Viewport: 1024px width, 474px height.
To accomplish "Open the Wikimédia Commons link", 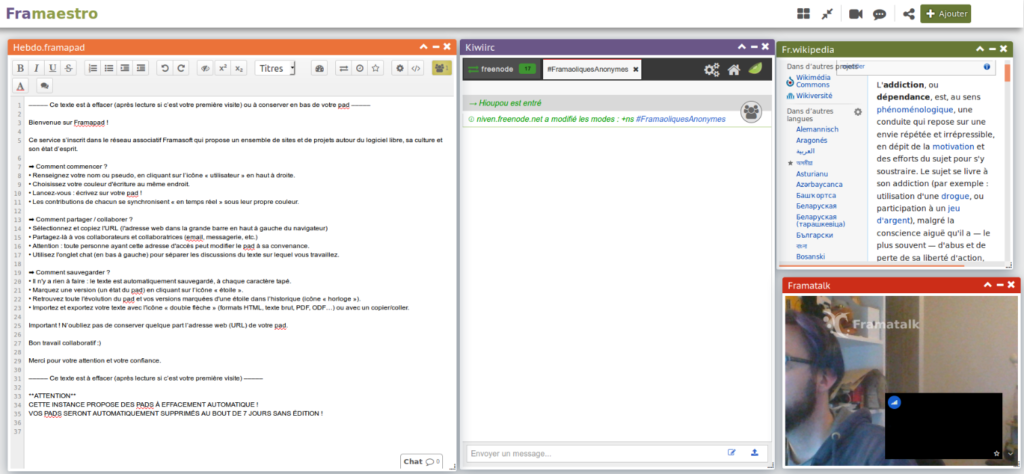I will (x=813, y=80).
